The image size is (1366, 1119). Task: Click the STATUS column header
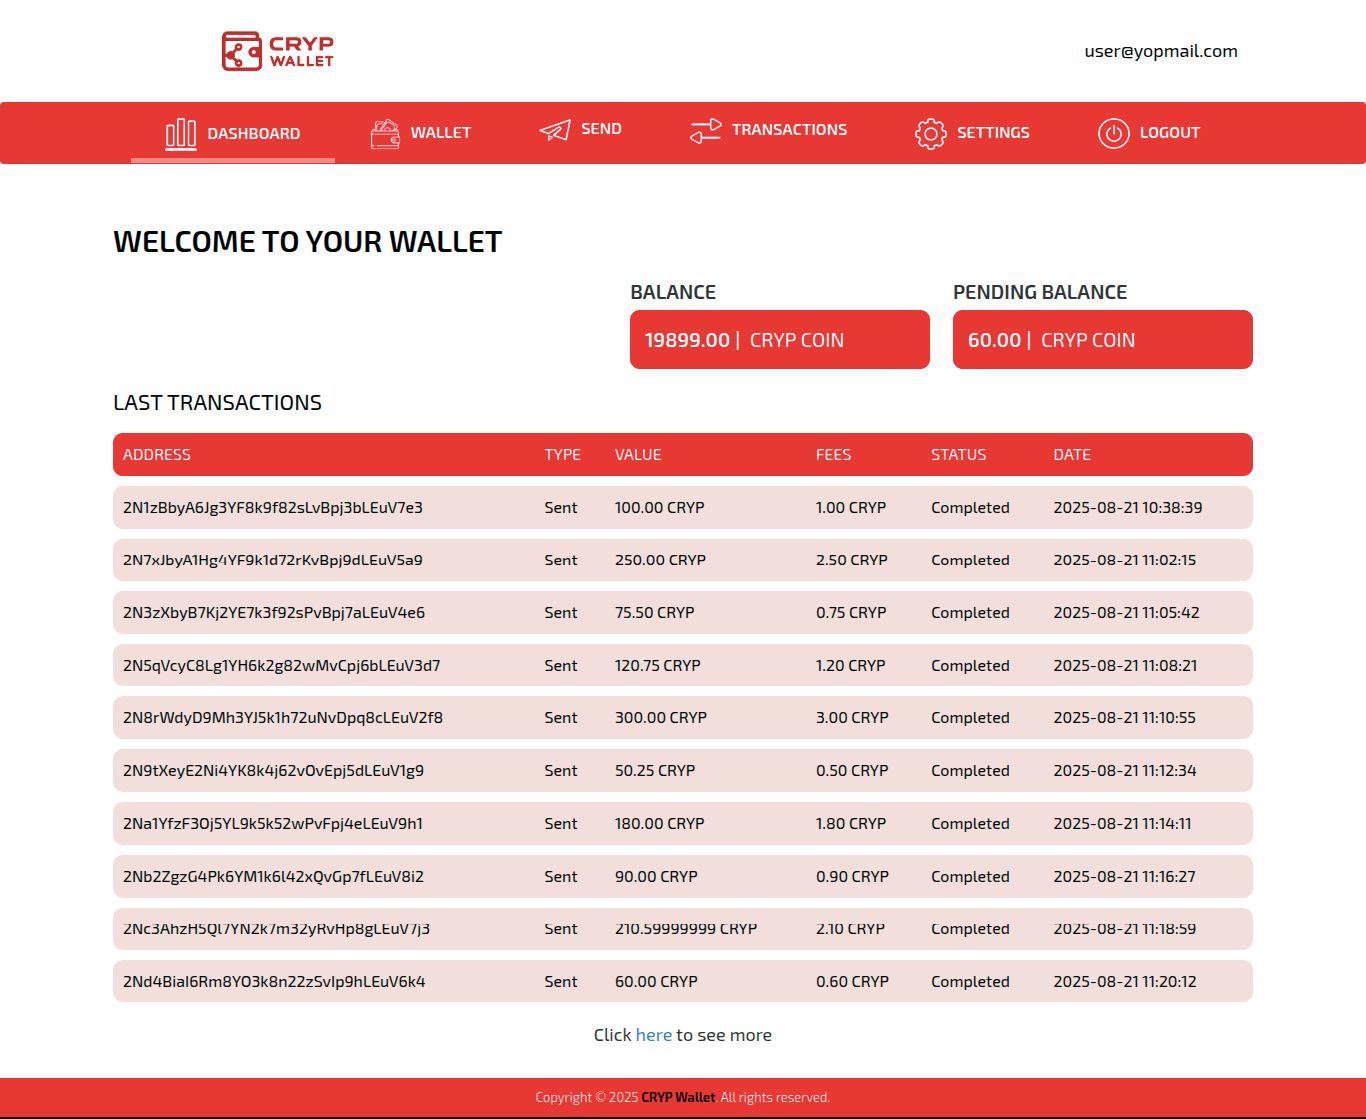(959, 455)
